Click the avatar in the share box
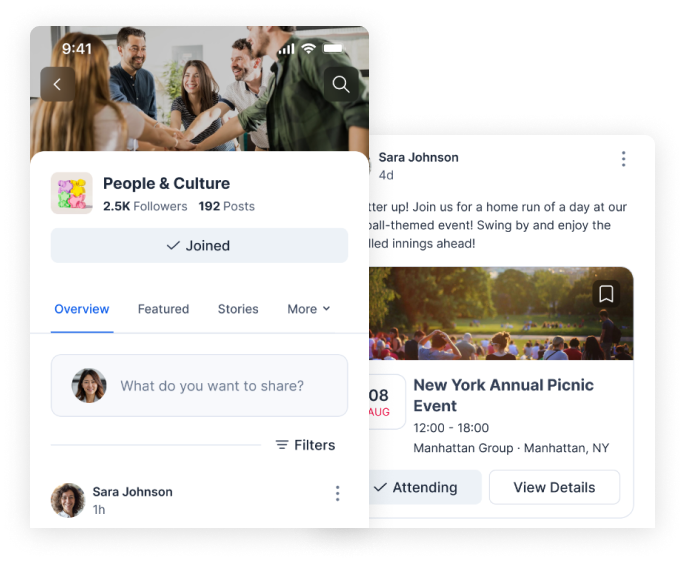Viewport: 685px width, 562px height. (x=89, y=385)
